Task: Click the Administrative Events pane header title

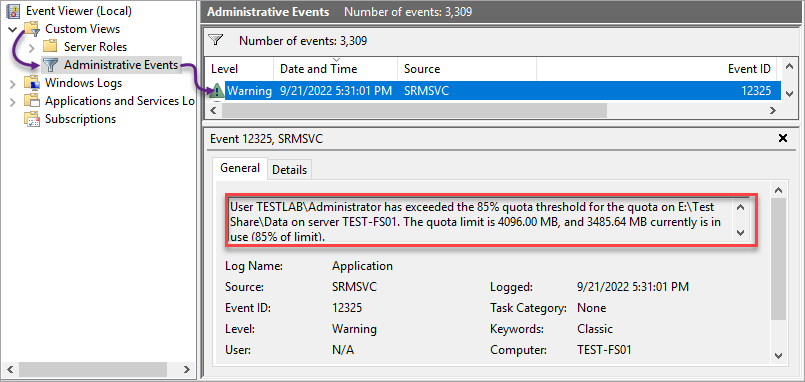Action: pos(268,12)
